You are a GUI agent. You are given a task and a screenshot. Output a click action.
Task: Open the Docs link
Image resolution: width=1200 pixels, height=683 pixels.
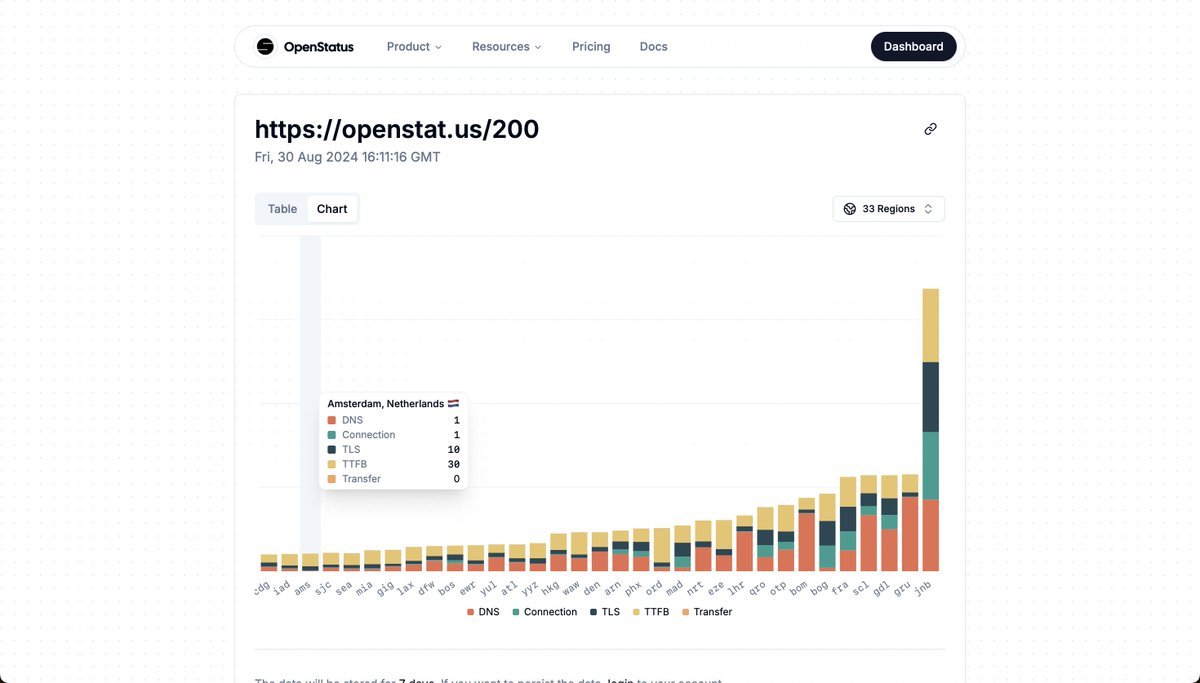[654, 46]
